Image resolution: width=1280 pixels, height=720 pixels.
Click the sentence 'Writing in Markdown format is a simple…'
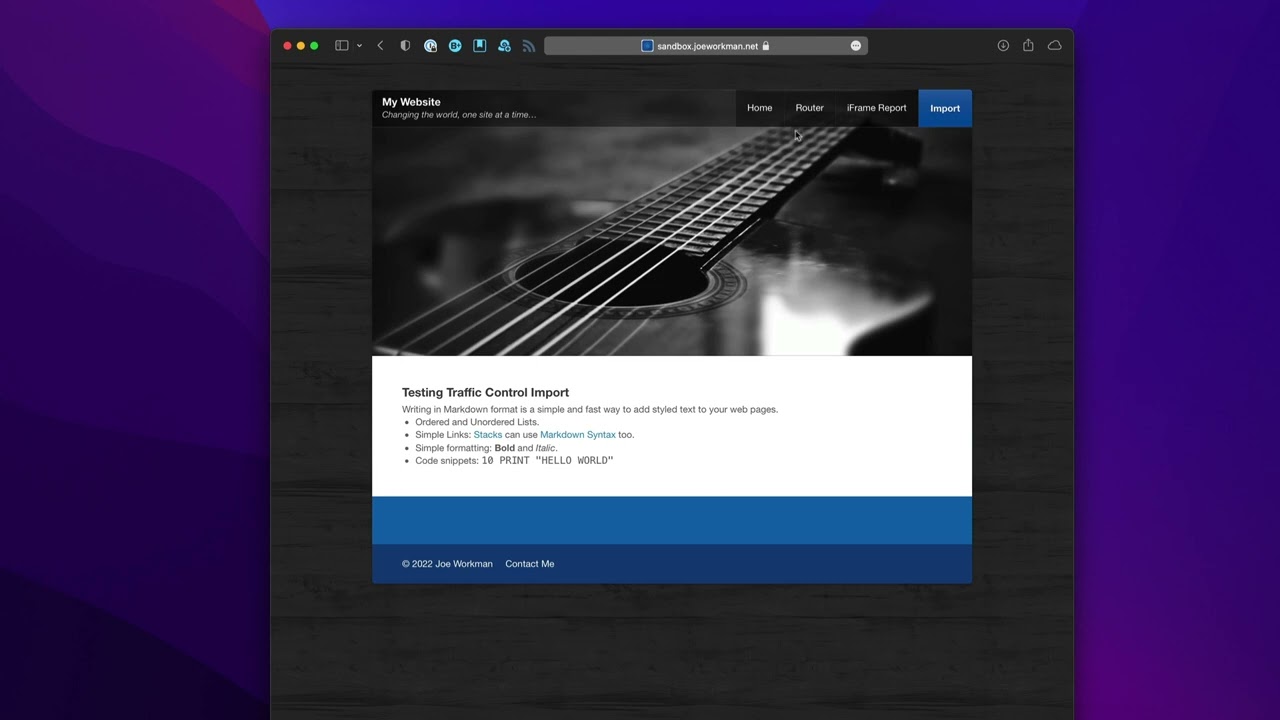click(x=590, y=409)
